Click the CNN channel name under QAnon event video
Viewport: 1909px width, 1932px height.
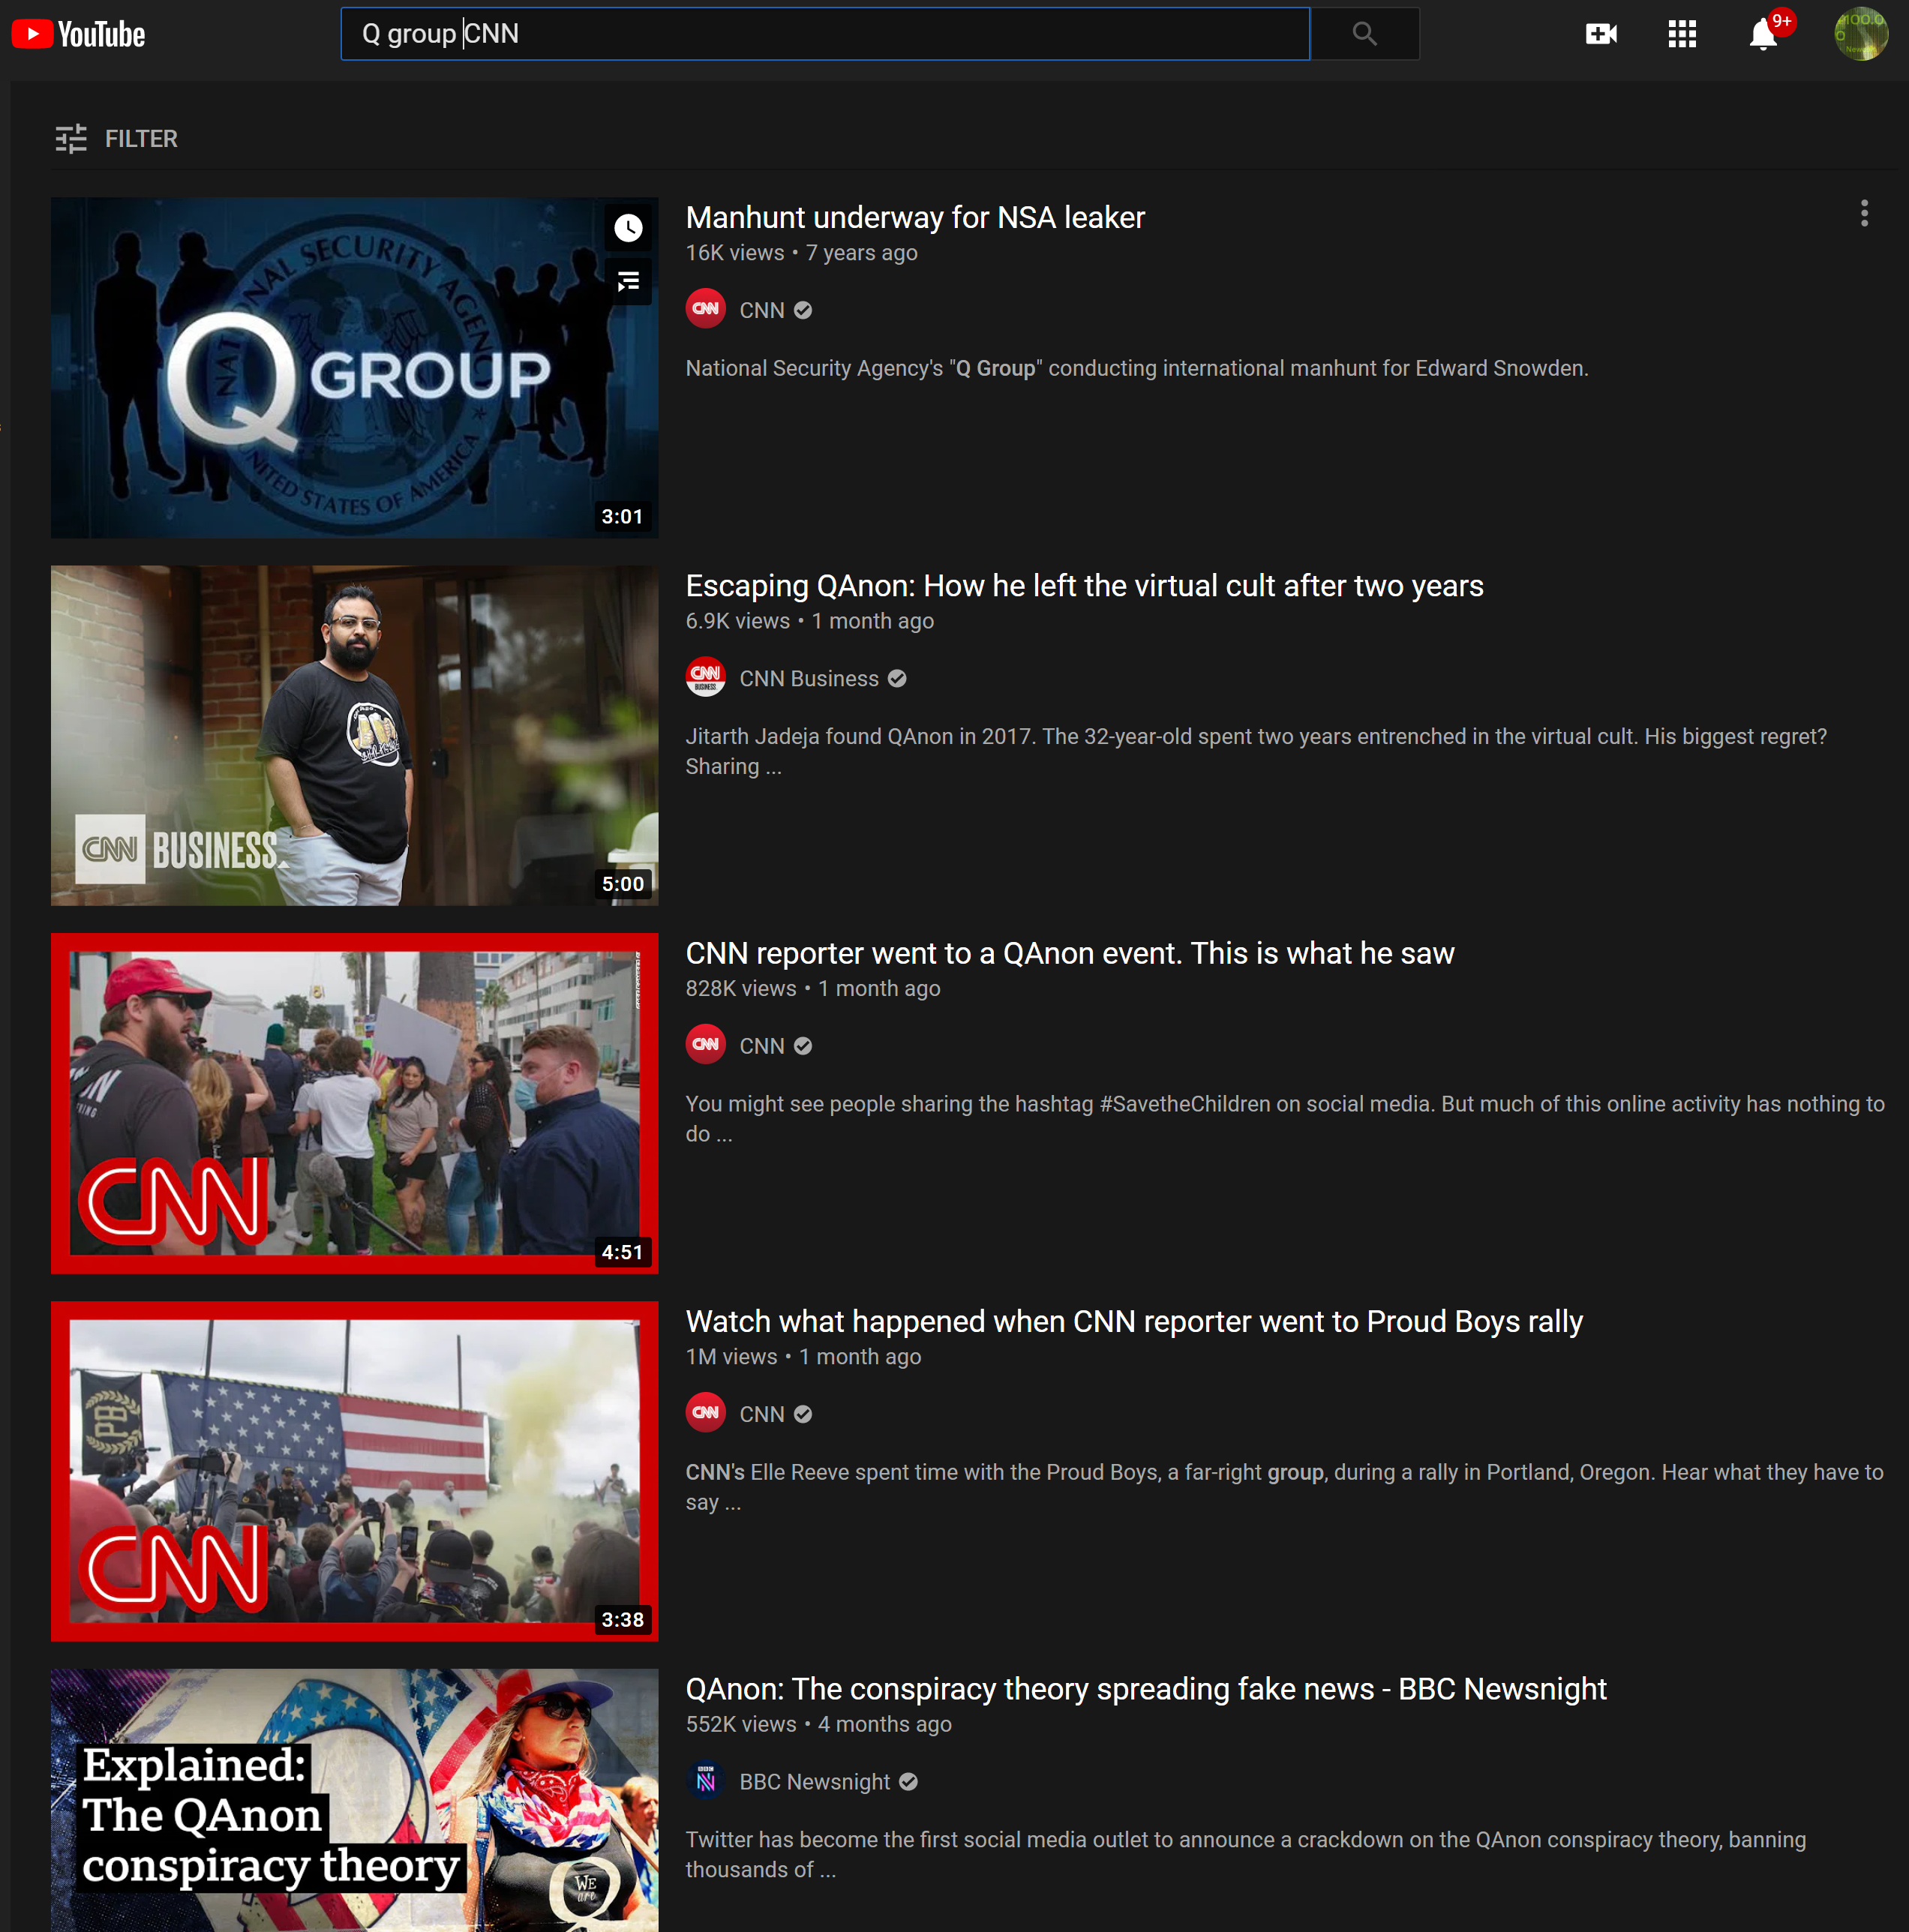tap(762, 1046)
